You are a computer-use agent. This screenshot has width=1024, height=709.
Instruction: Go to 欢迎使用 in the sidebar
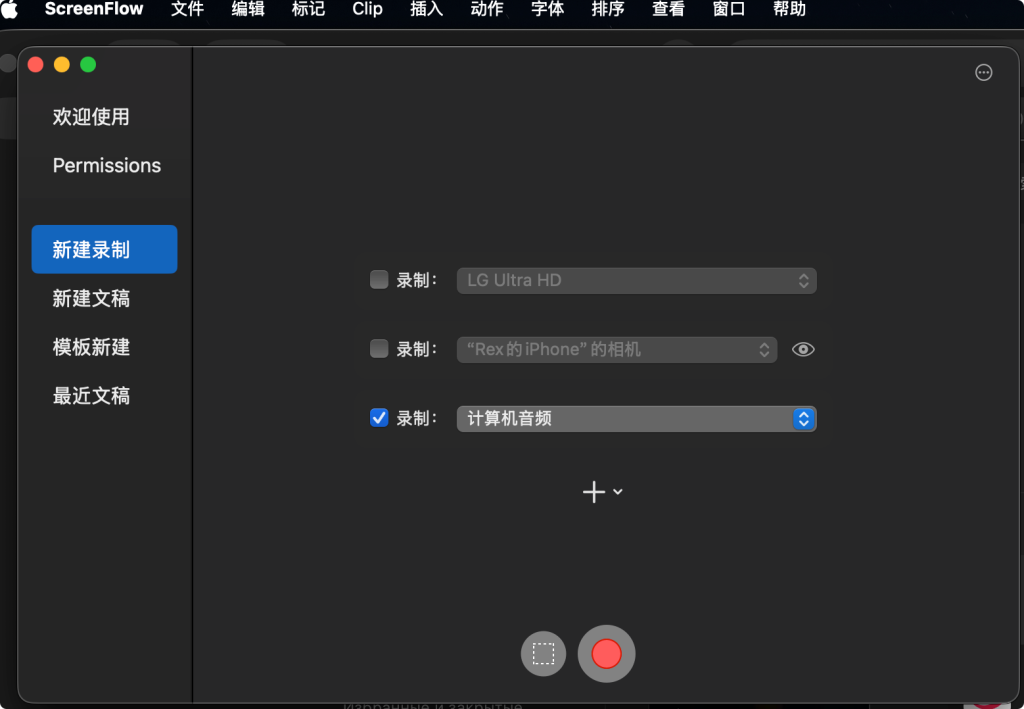pos(91,117)
